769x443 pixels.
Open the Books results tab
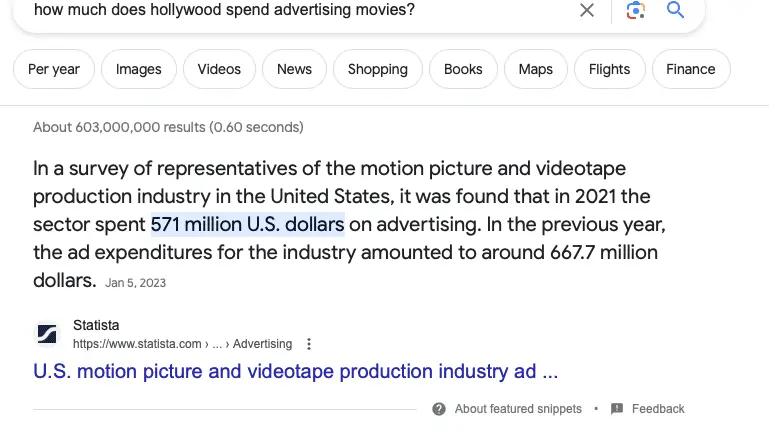(463, 70)
